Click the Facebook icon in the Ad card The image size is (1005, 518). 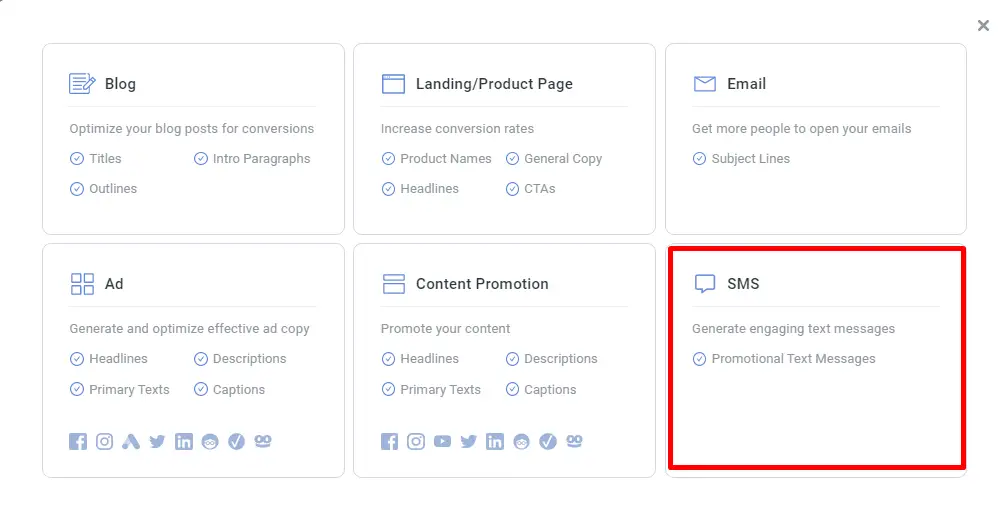tap(78, 441)
